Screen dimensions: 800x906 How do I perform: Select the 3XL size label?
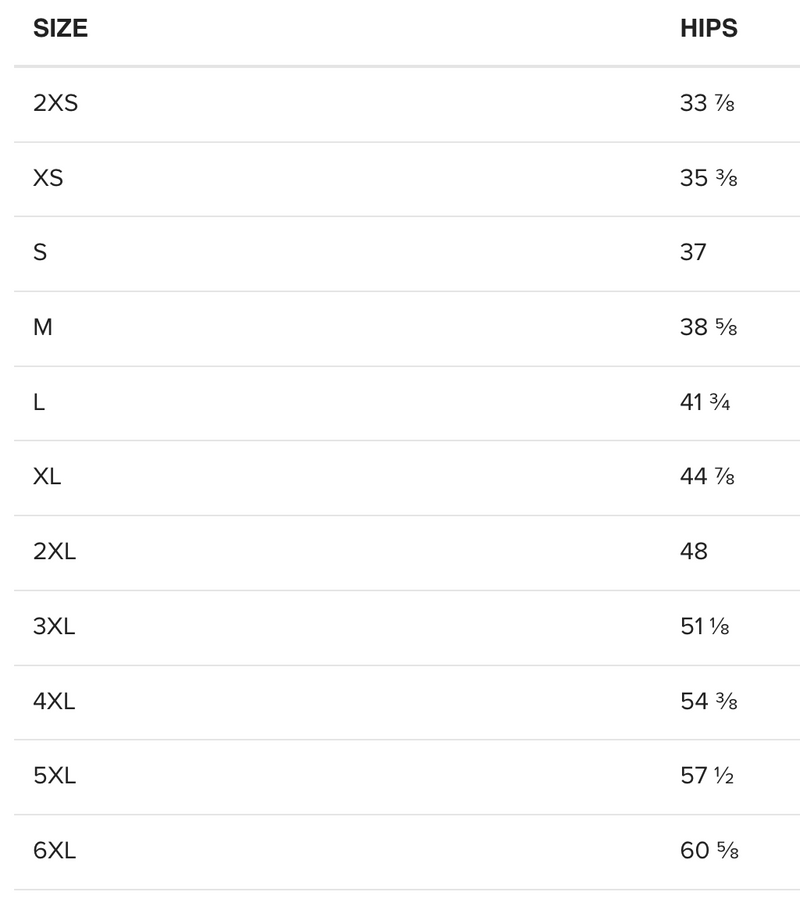[x=54, y=627]
